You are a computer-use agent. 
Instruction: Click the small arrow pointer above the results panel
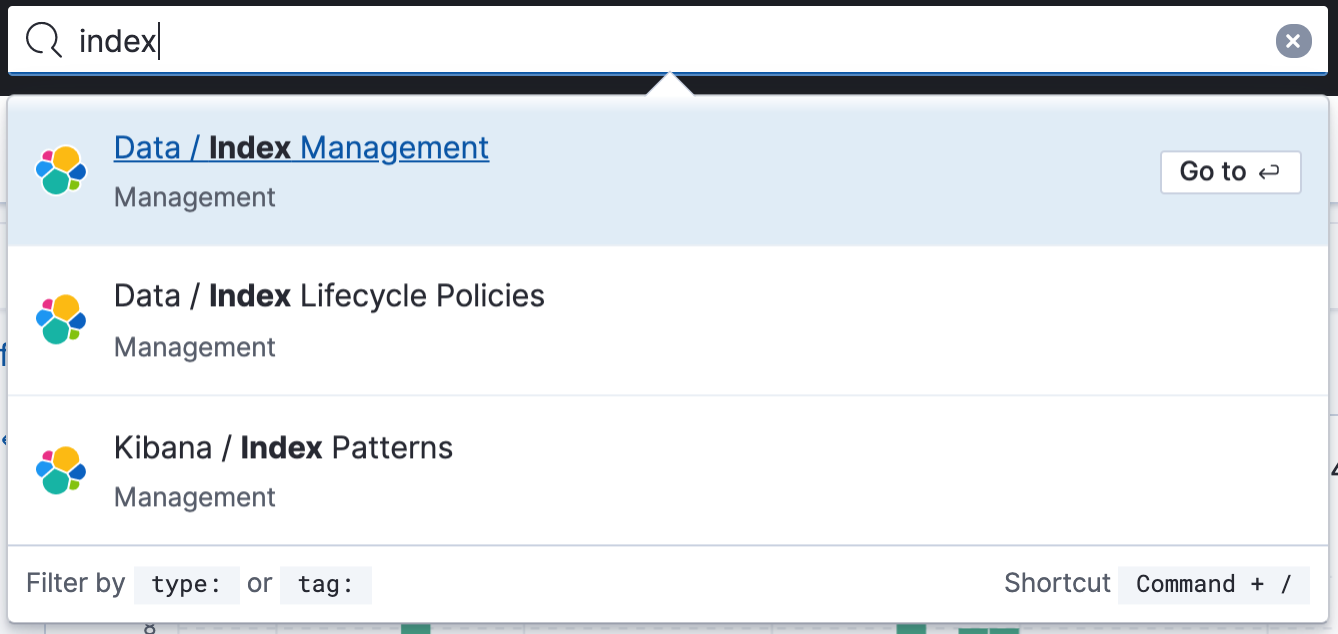tap(669, 86)
